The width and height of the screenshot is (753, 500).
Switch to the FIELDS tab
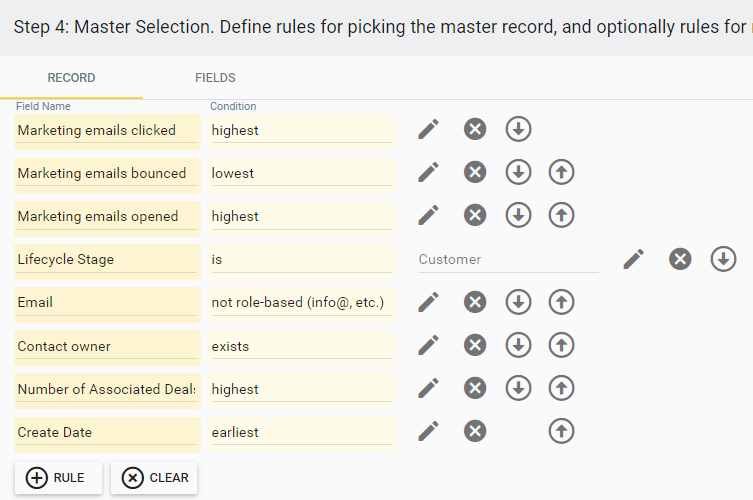click(215, 78)
